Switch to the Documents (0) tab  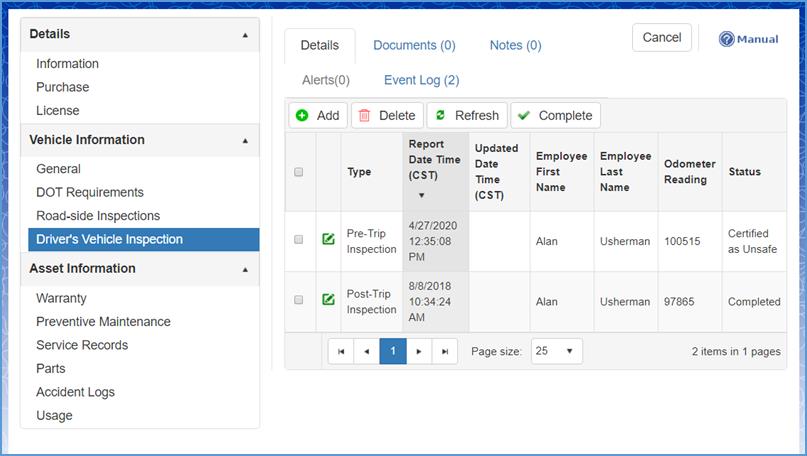click(414, 45)
